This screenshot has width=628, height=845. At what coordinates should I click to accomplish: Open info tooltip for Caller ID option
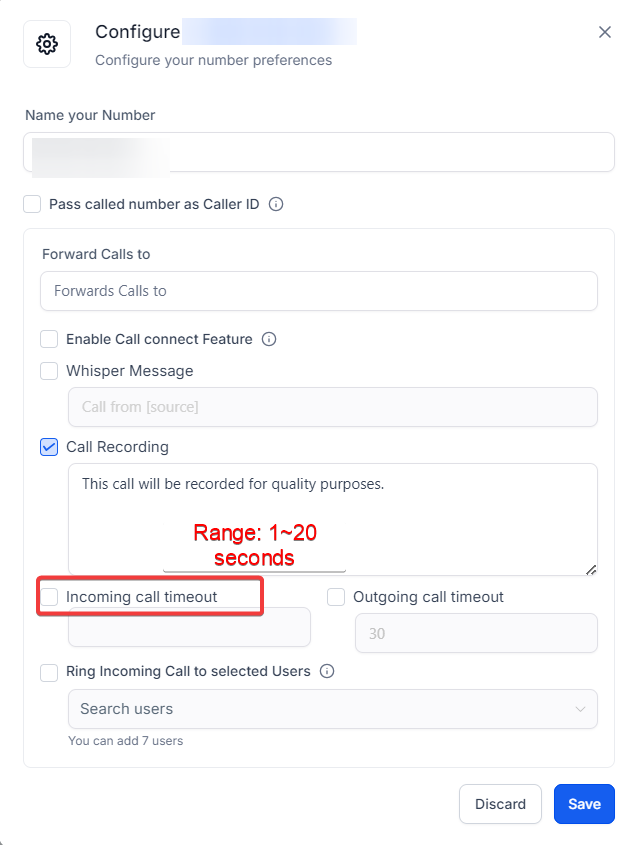coord(276,204)
